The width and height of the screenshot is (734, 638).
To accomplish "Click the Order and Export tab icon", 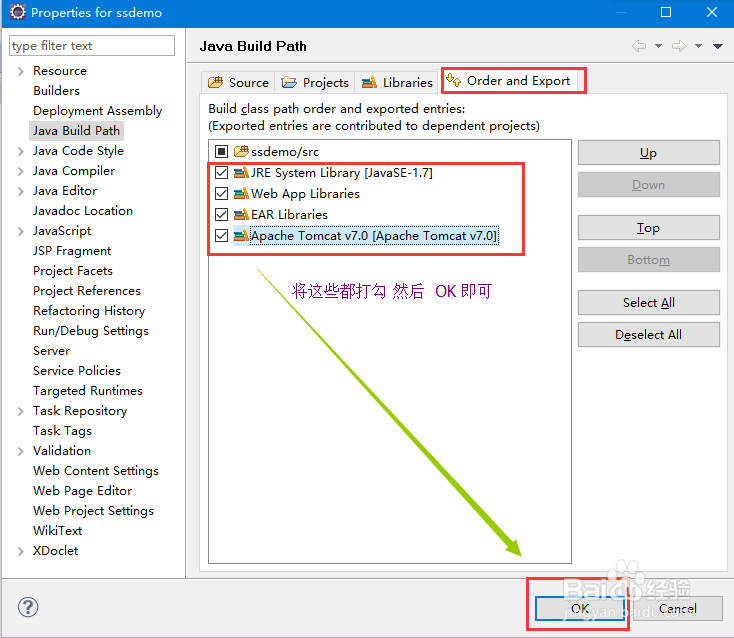I will pos(453,80).
